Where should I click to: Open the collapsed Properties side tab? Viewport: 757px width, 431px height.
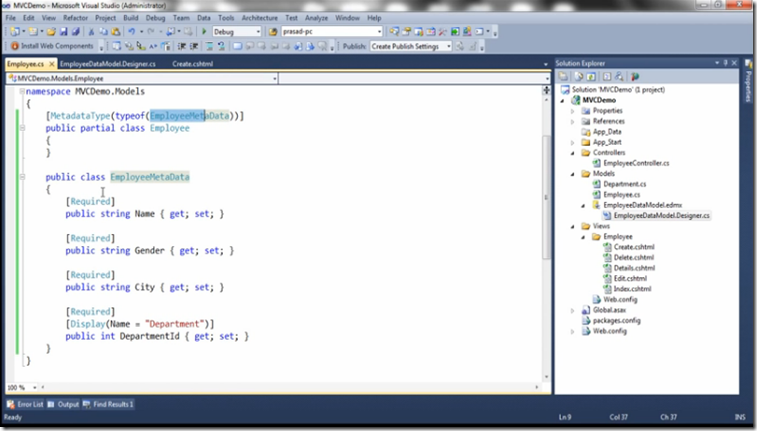coord(748,81)
